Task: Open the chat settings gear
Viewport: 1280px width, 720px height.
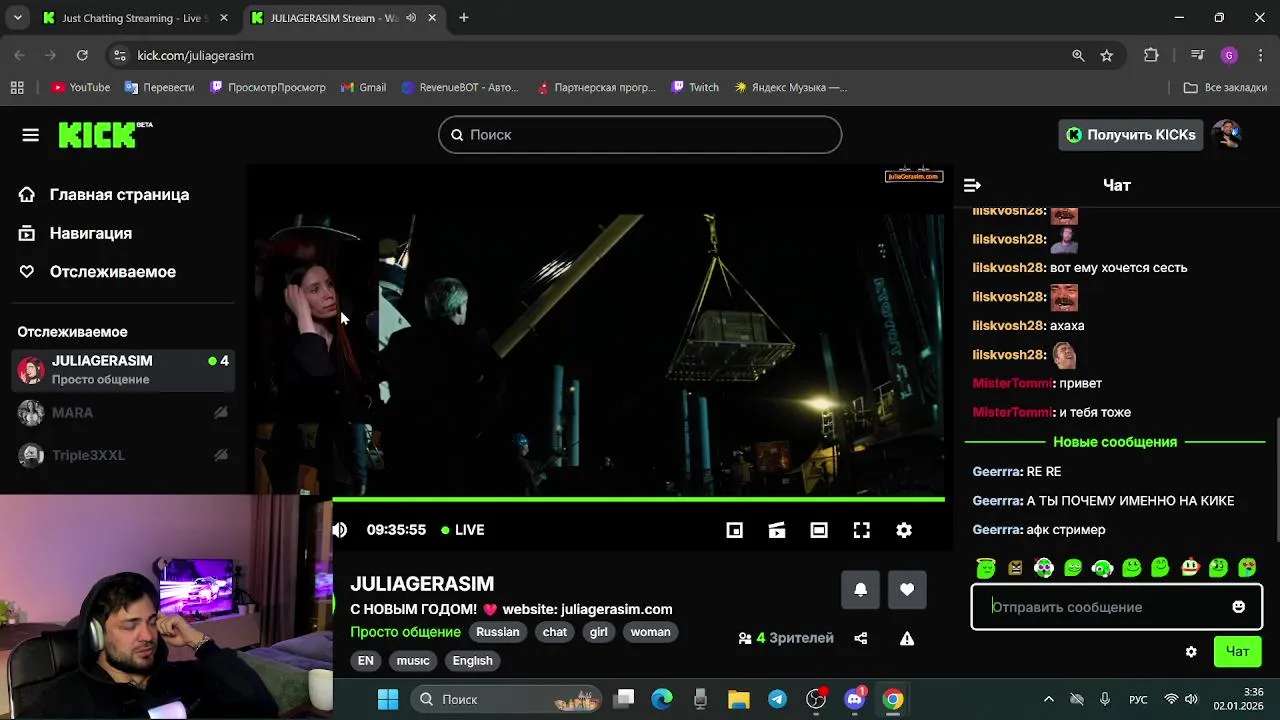Action: [1191, 652]
